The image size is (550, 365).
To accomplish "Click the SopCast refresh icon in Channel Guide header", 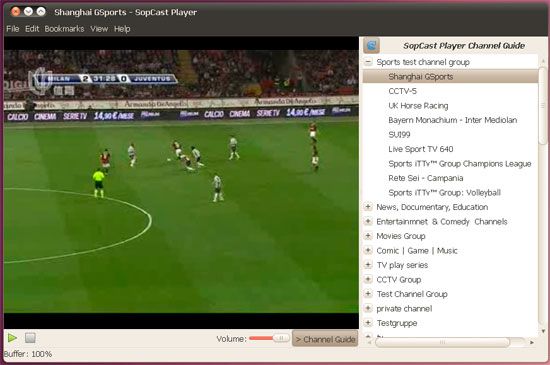I will tap(371, 46).
